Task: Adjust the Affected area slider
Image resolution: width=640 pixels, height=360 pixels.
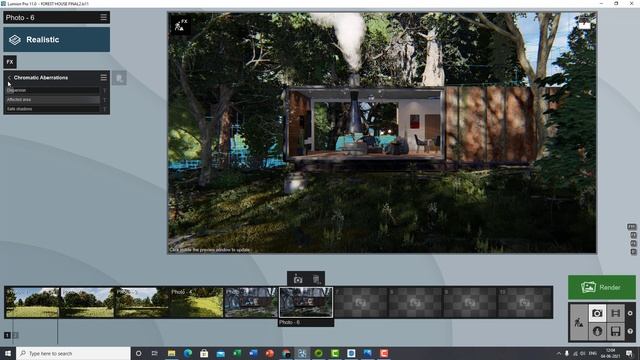Action: click(x=53, y=100)
